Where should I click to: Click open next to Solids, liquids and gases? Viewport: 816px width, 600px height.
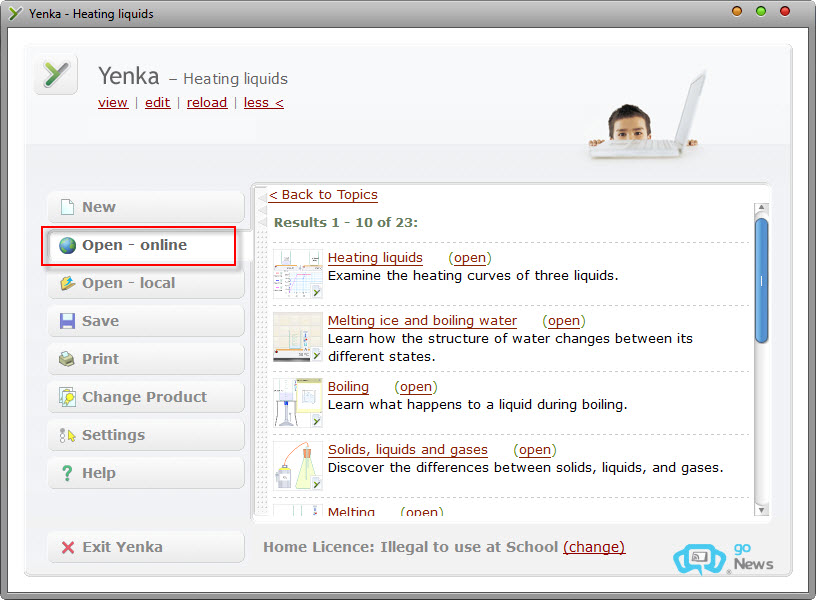(x=535, y=450)
